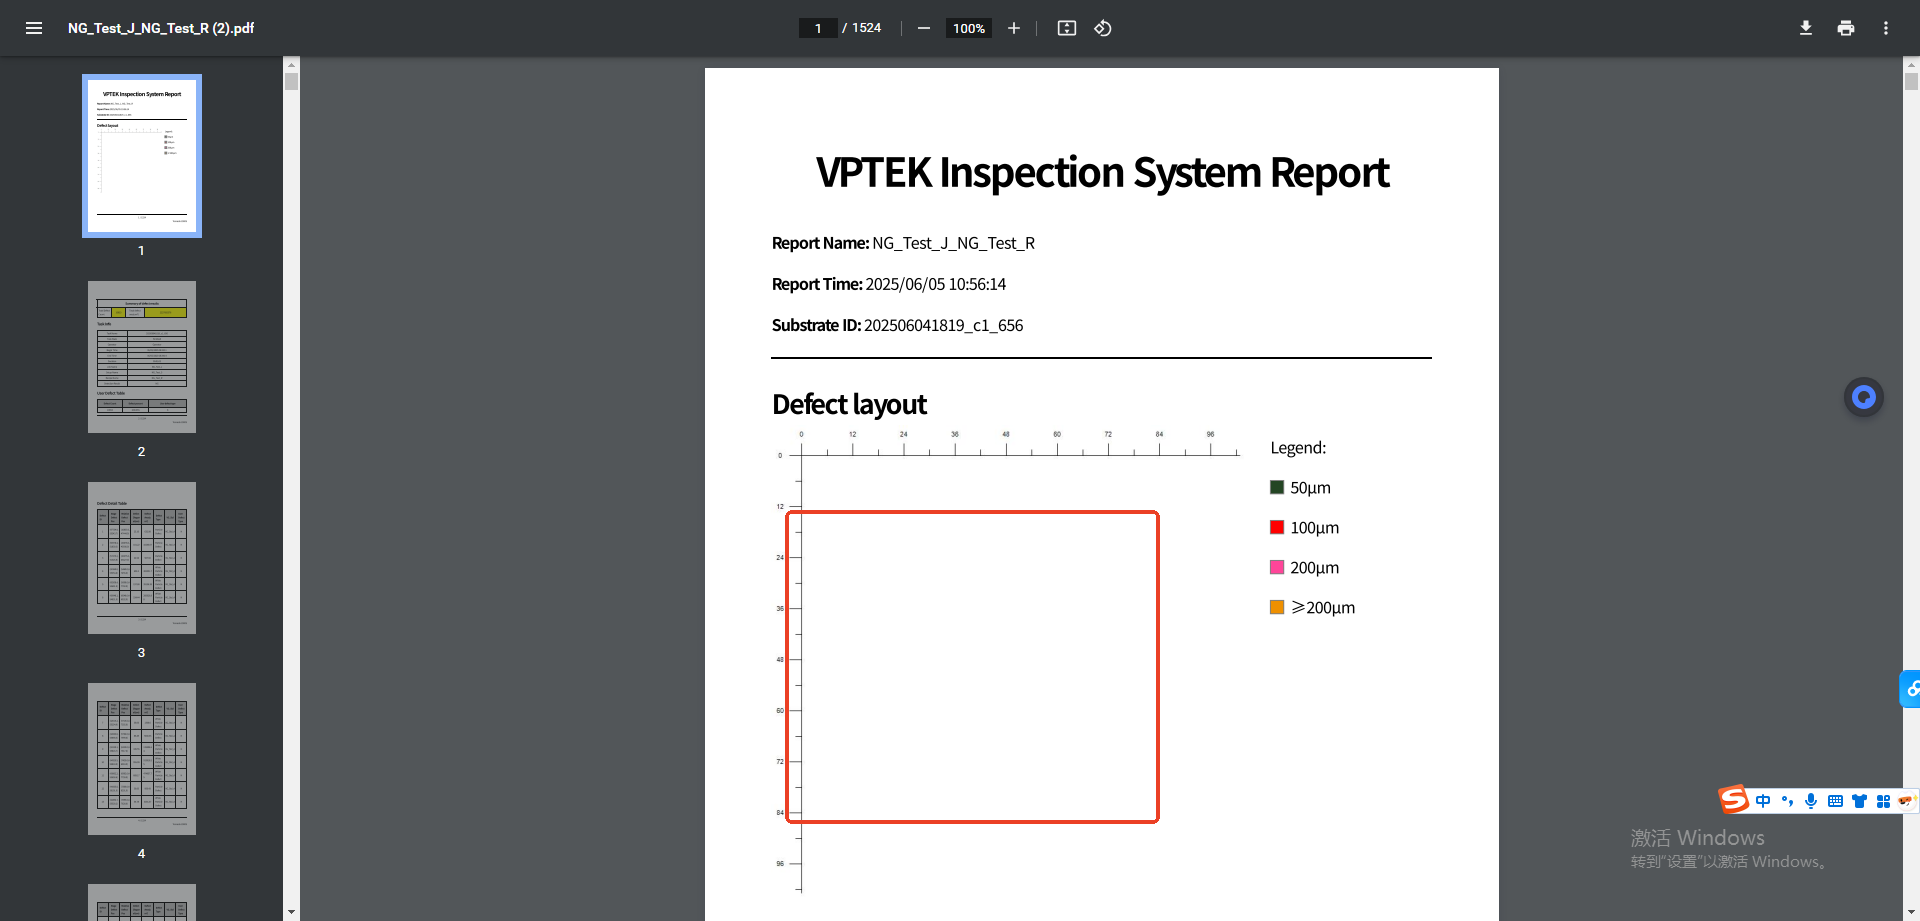
Task: Click the 100% zoom level field
Action: point(969,28)
